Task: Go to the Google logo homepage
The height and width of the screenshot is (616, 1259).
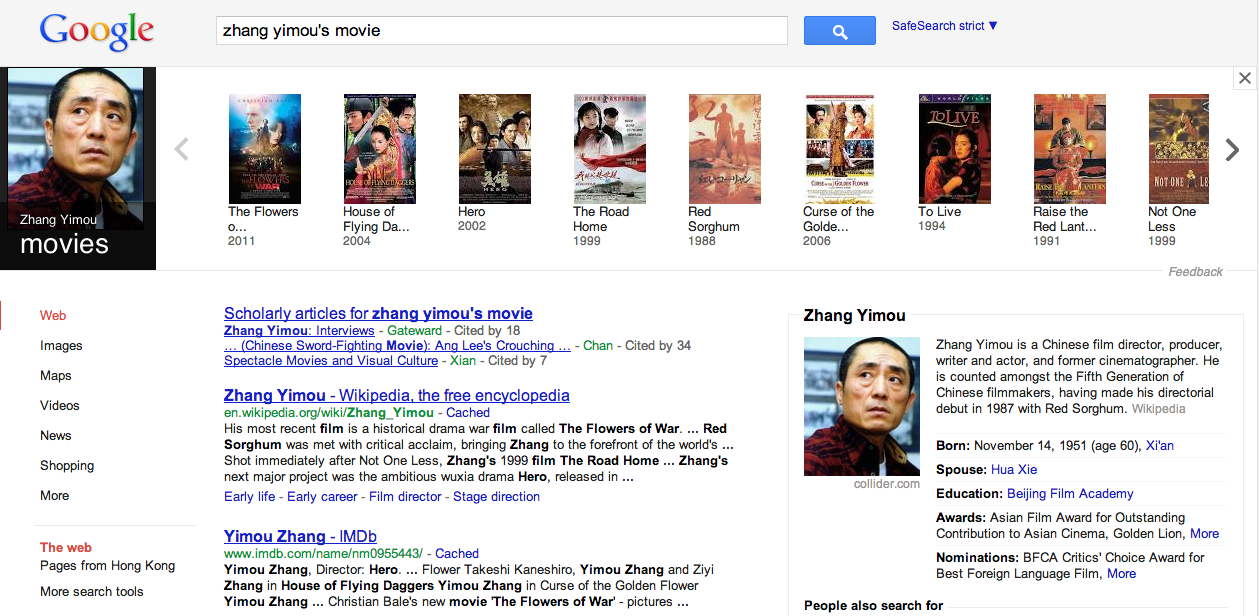Action: 97,32
